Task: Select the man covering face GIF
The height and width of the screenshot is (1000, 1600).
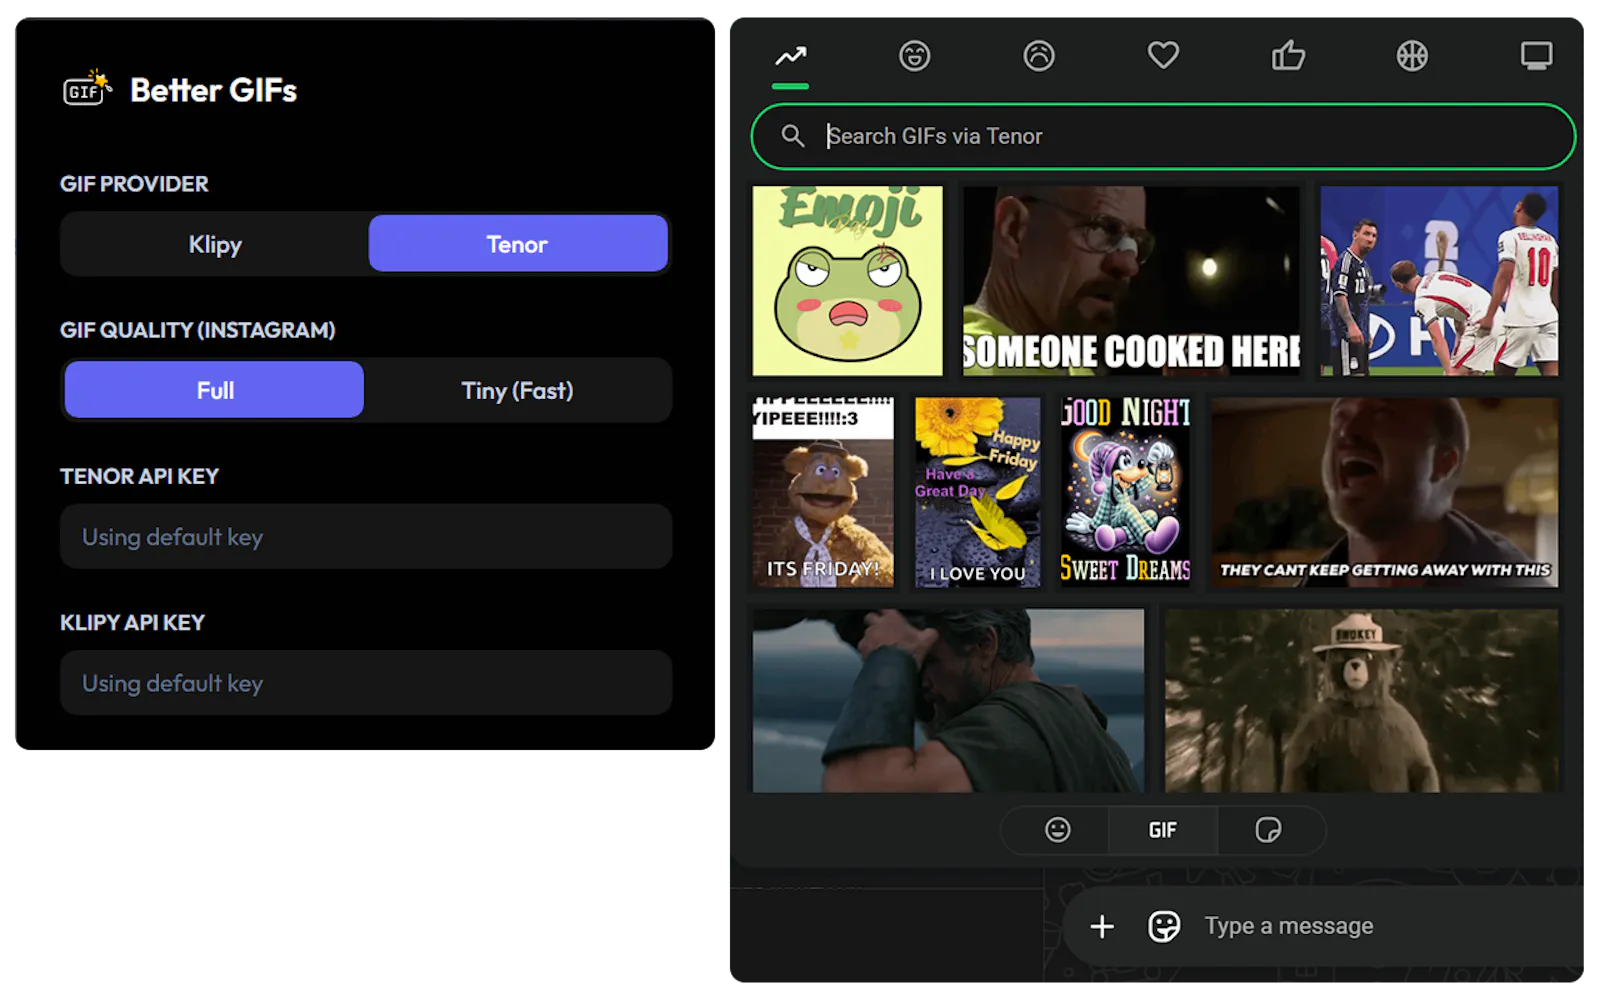Action: click(948, 701)
